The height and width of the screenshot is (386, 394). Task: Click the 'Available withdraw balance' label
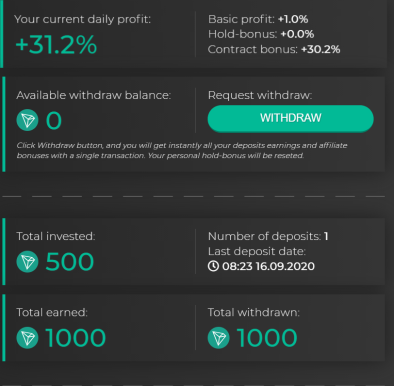point(94,95)
